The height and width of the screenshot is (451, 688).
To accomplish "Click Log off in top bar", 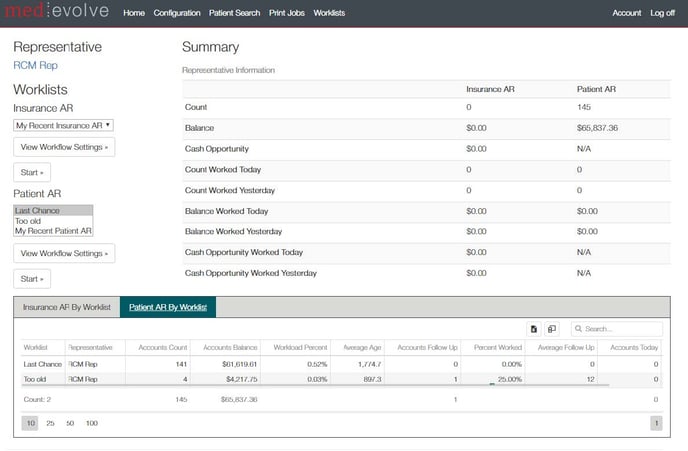I will tap(662, 13).
